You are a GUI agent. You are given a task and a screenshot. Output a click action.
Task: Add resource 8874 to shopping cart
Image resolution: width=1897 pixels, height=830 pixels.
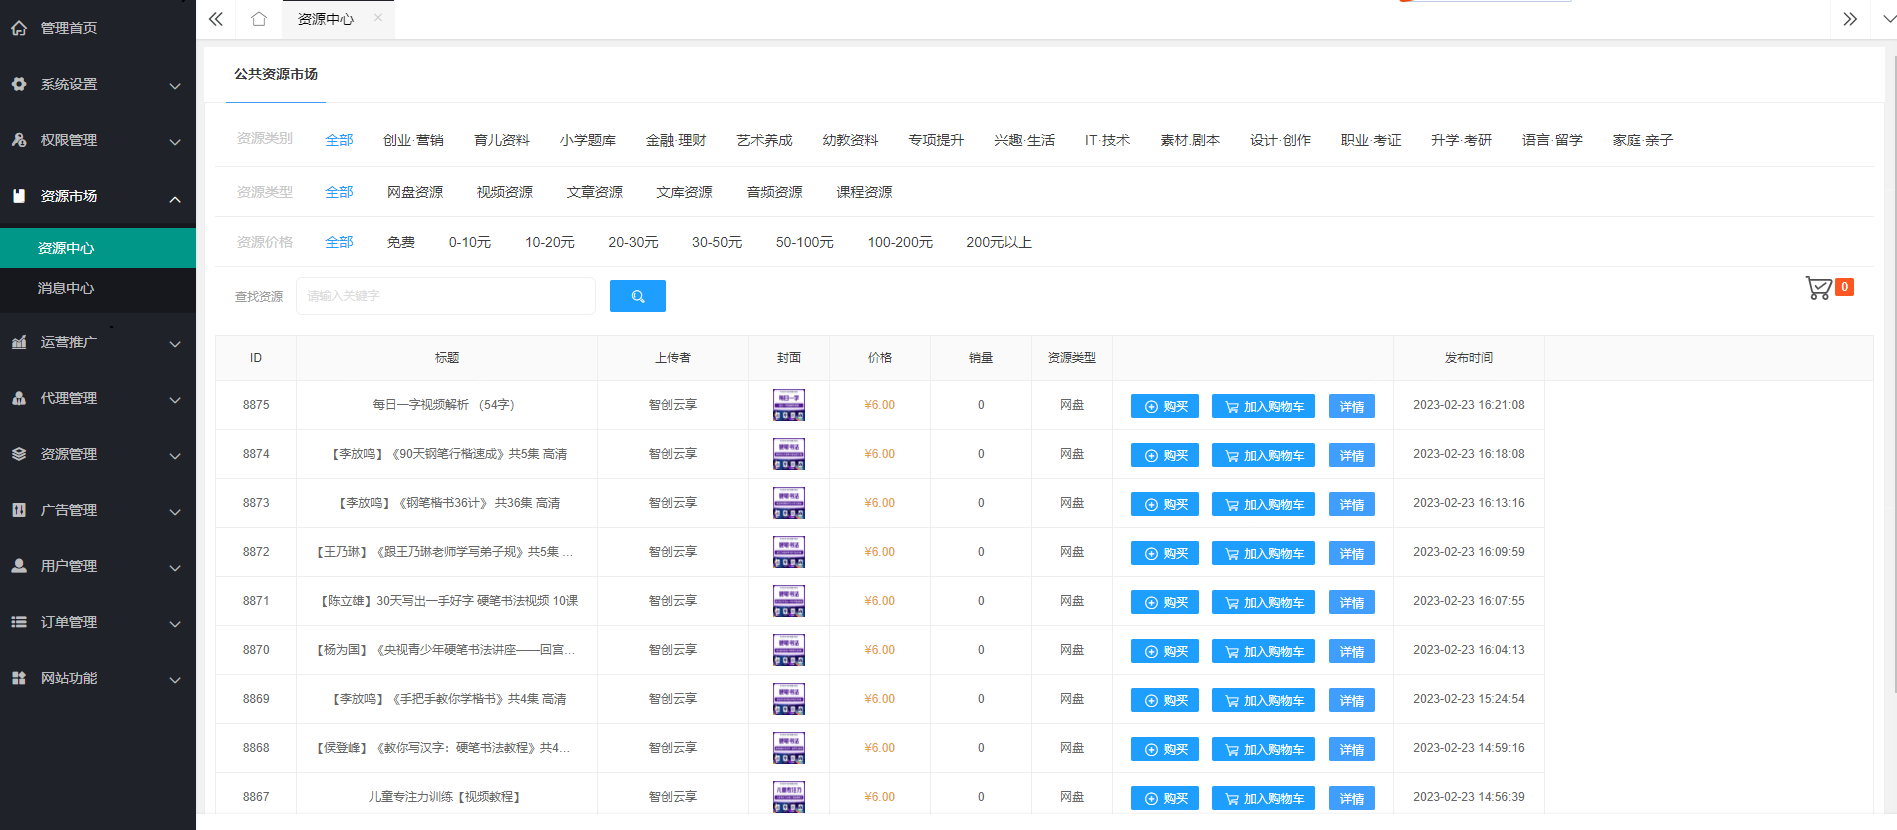[x=1264, y=455]
